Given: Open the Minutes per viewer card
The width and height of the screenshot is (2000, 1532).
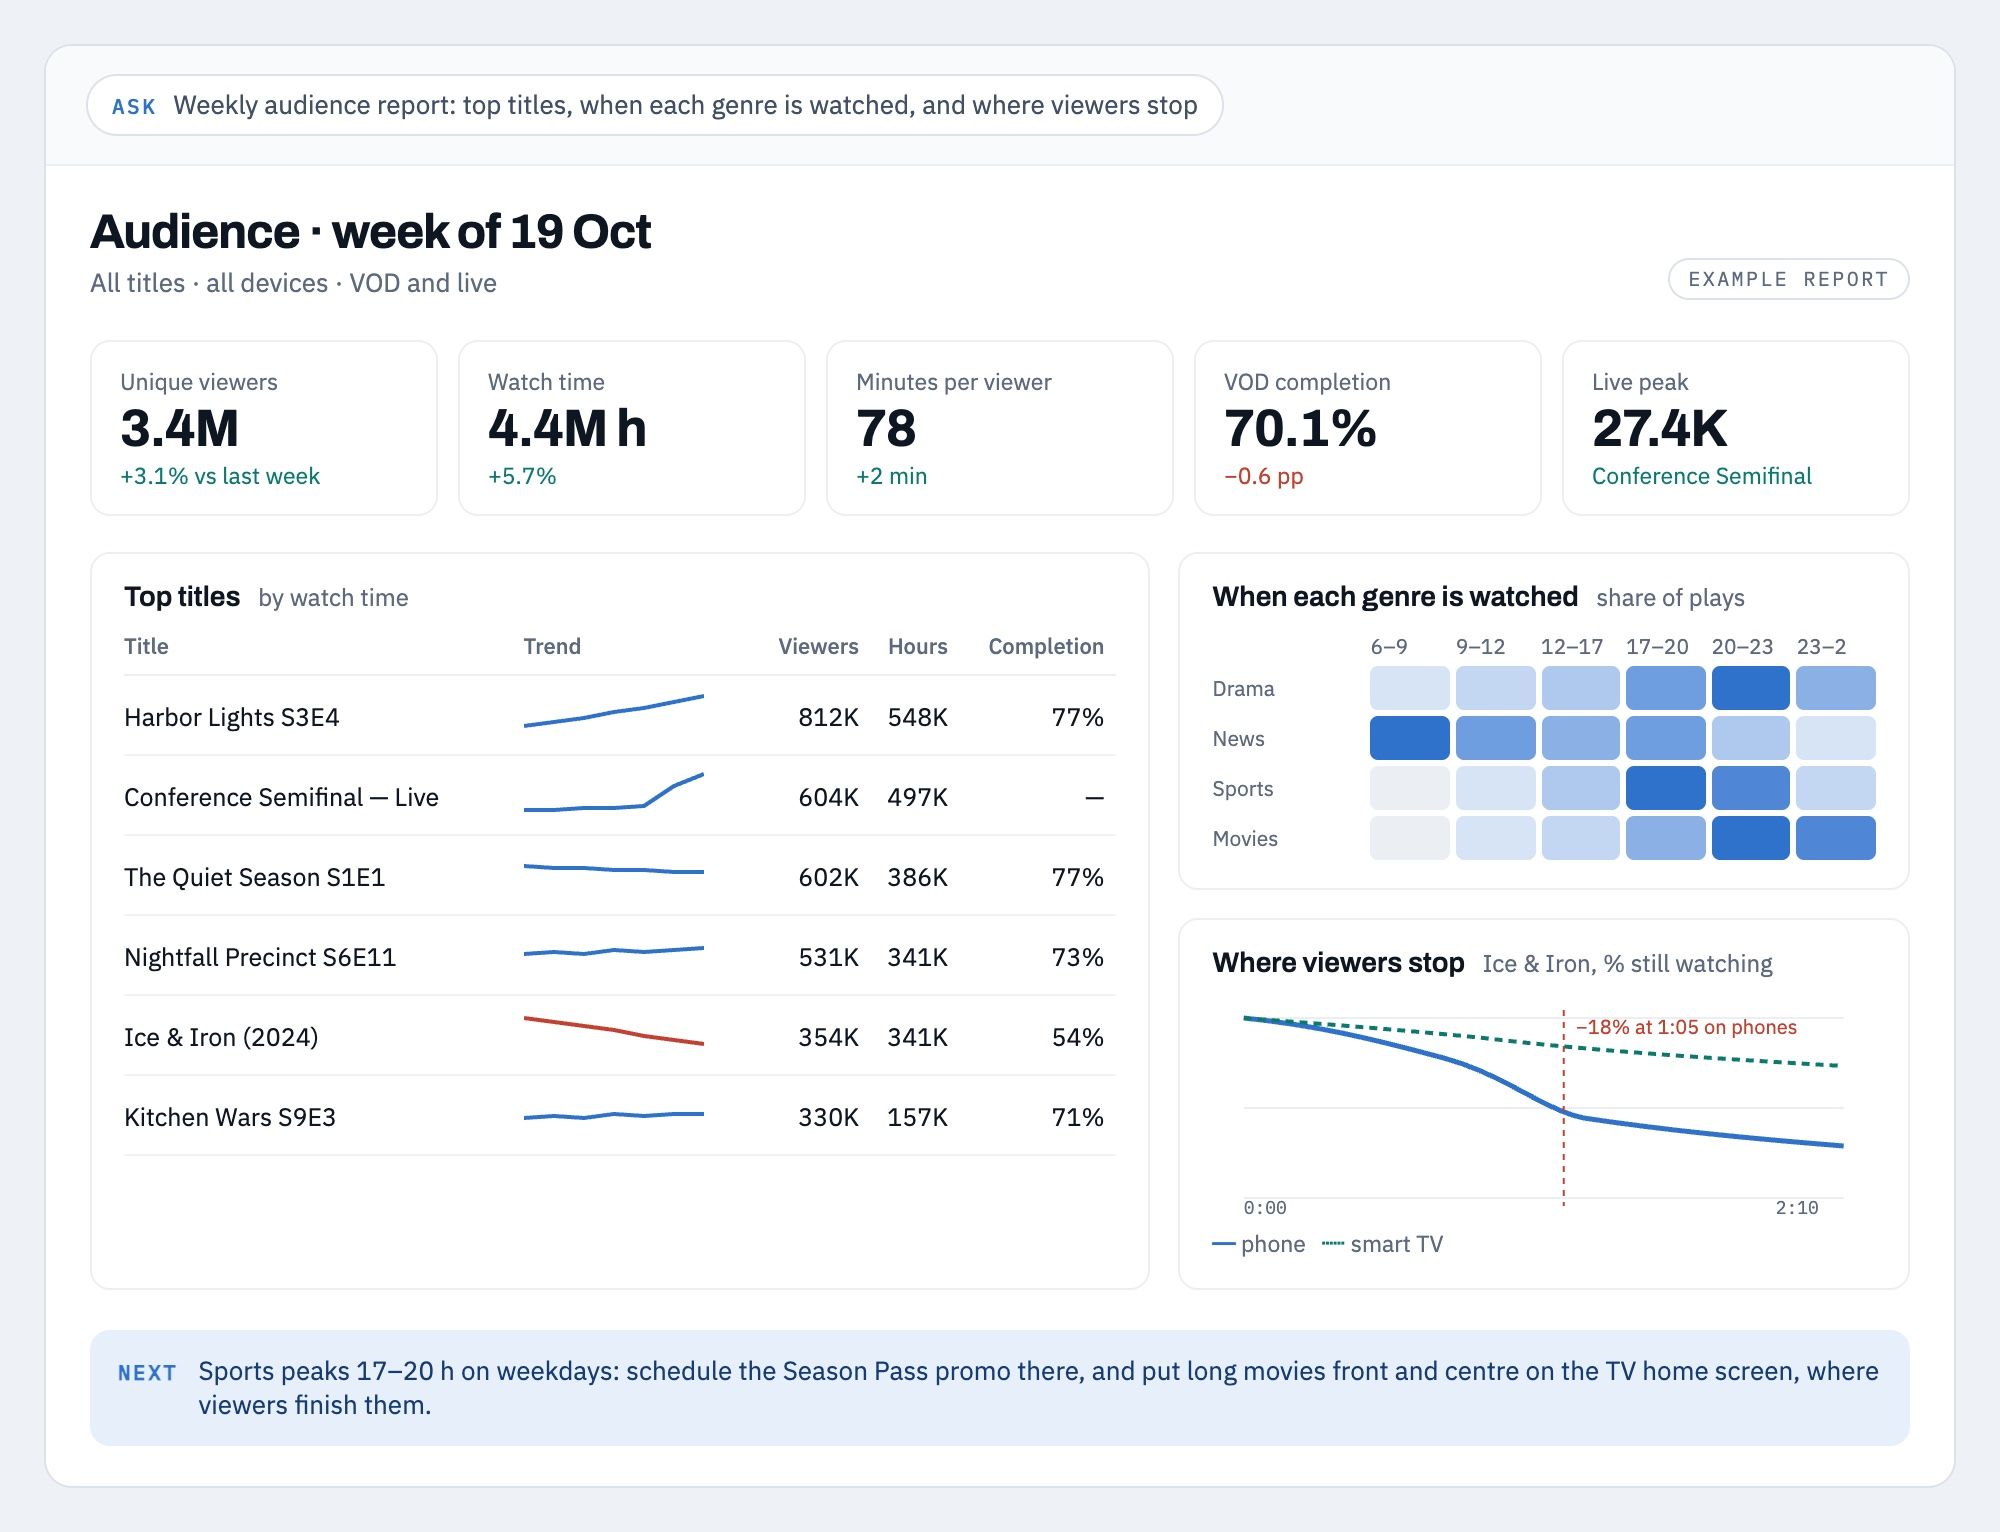Looking at the screenshot, I should (x=1000, y=428).
